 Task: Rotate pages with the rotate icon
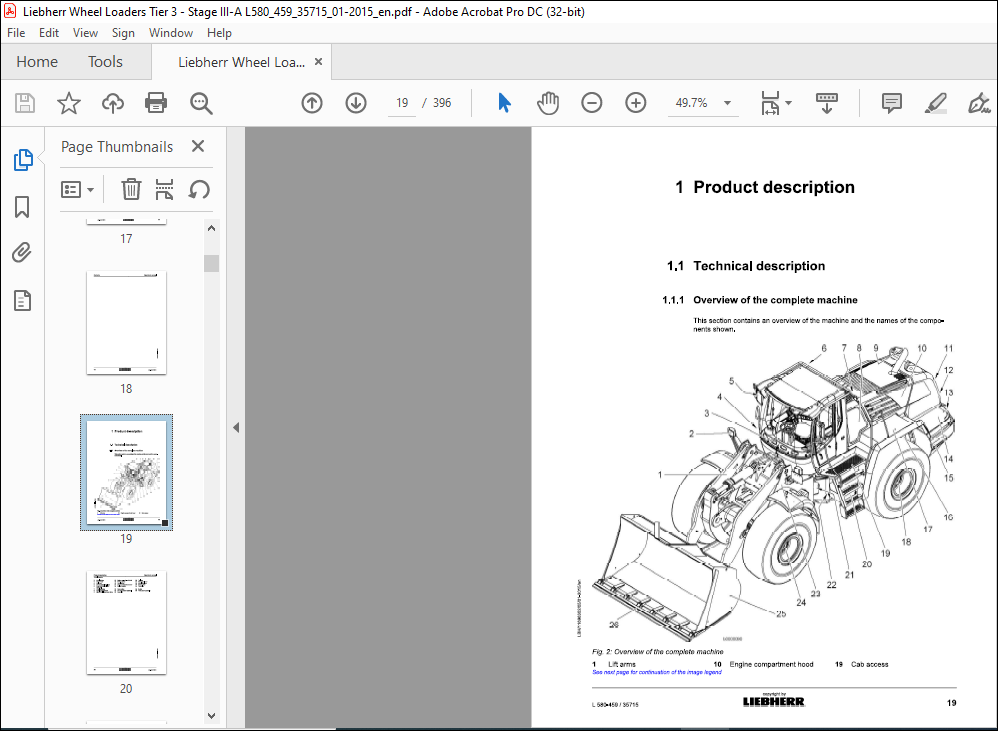(199, 190)
